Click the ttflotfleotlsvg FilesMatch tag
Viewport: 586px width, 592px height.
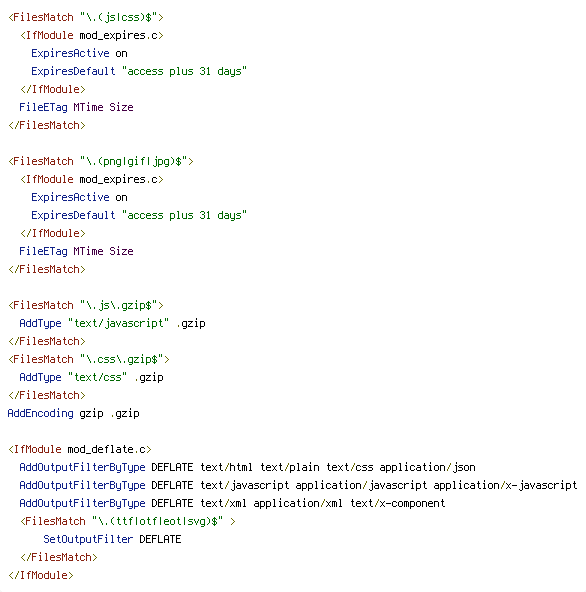click(128, 521)
